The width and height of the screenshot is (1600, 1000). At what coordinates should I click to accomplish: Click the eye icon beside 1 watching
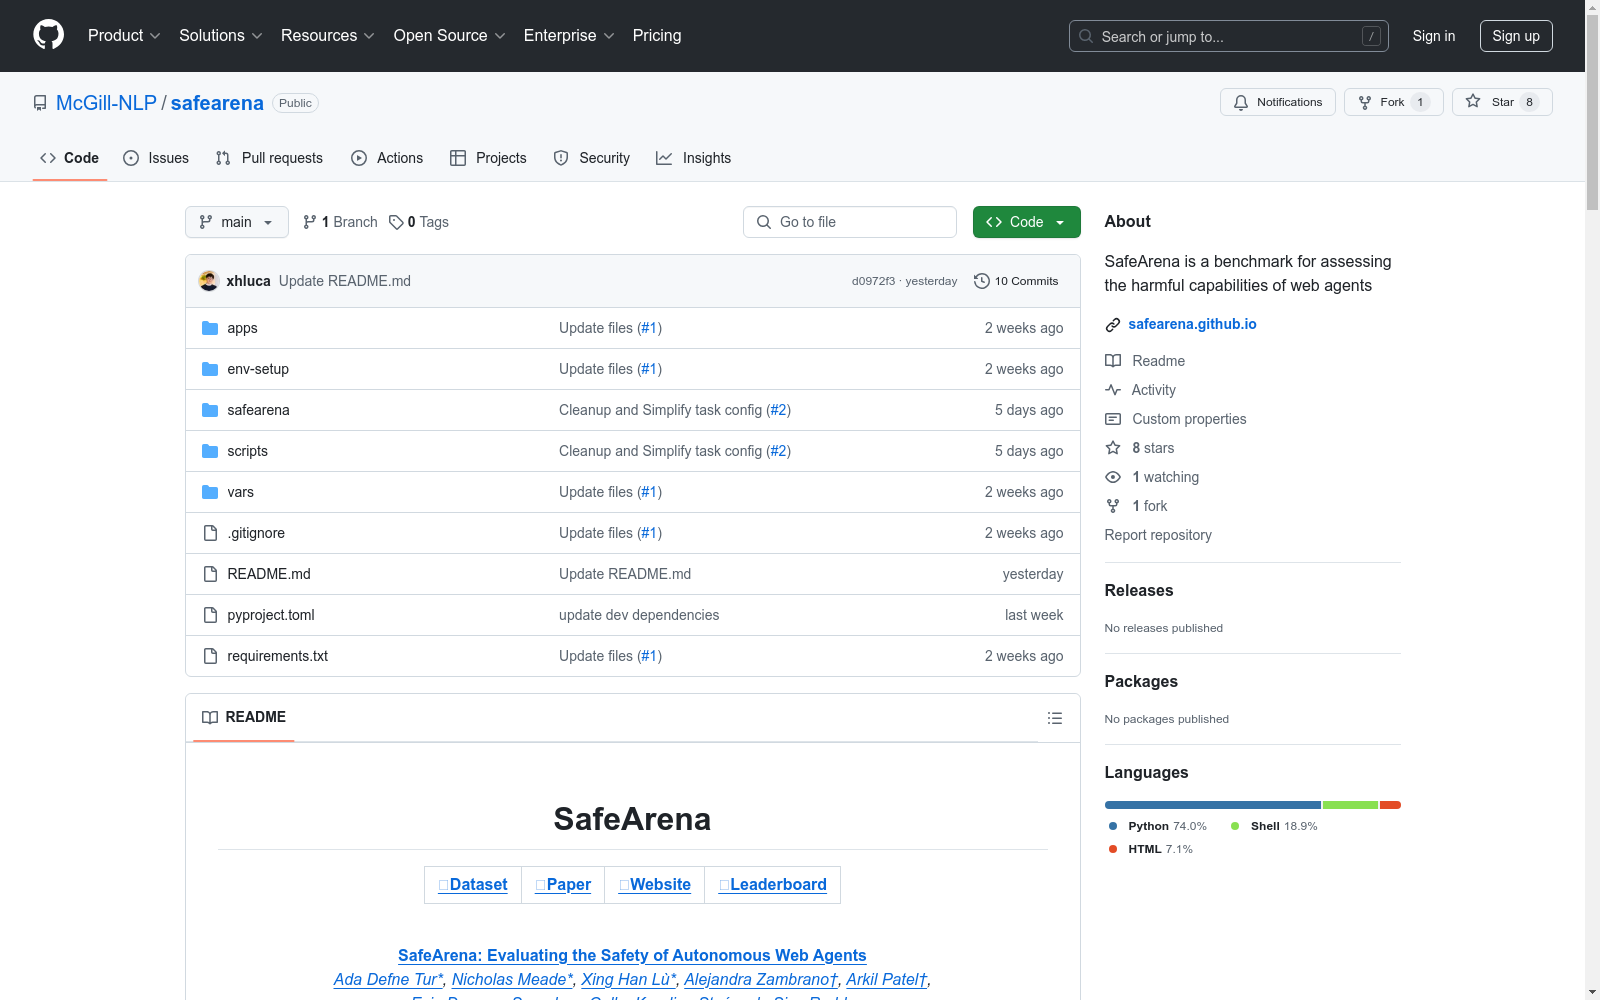coord(1113,477)
